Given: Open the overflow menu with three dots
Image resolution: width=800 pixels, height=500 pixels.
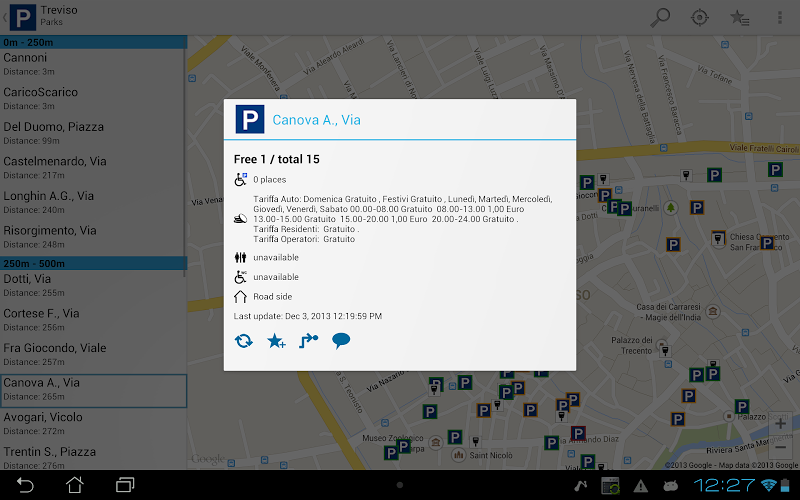Looking at the screenshot, I should (x=780, y=17).
